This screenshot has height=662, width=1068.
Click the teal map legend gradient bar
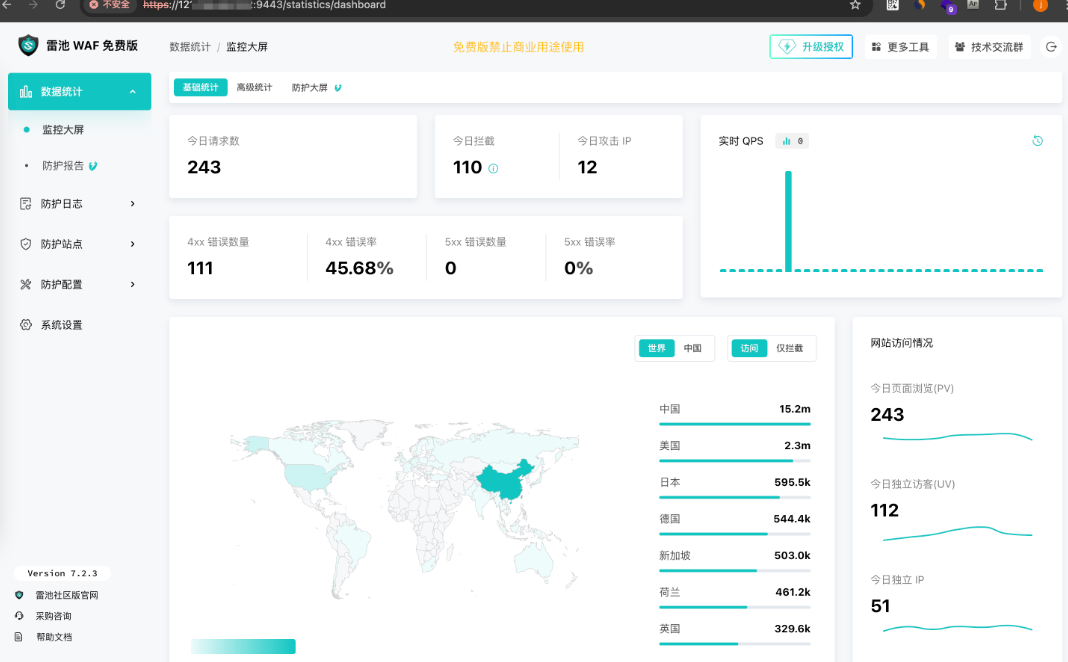tap(243, 646)
